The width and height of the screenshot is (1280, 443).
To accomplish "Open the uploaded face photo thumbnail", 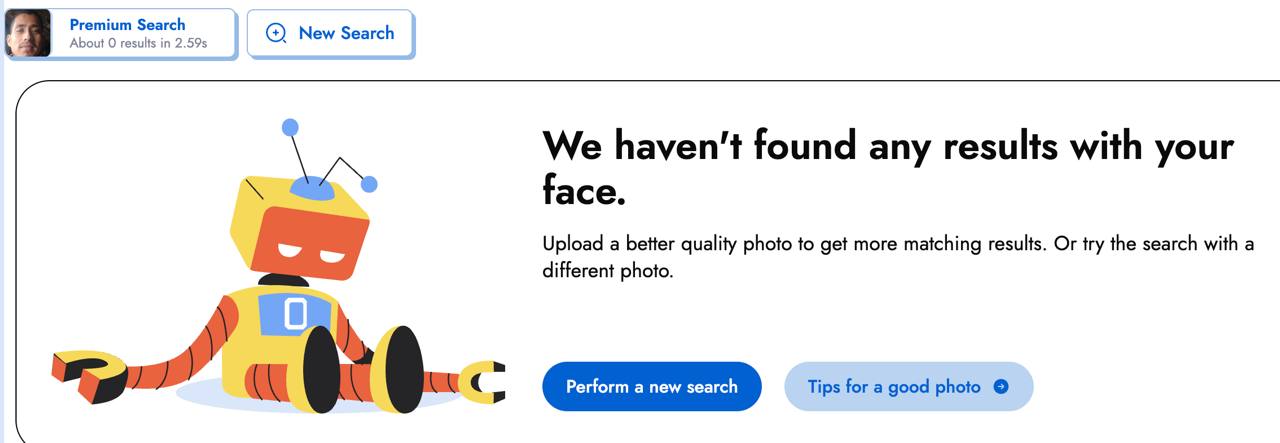I will coord(28,33).
